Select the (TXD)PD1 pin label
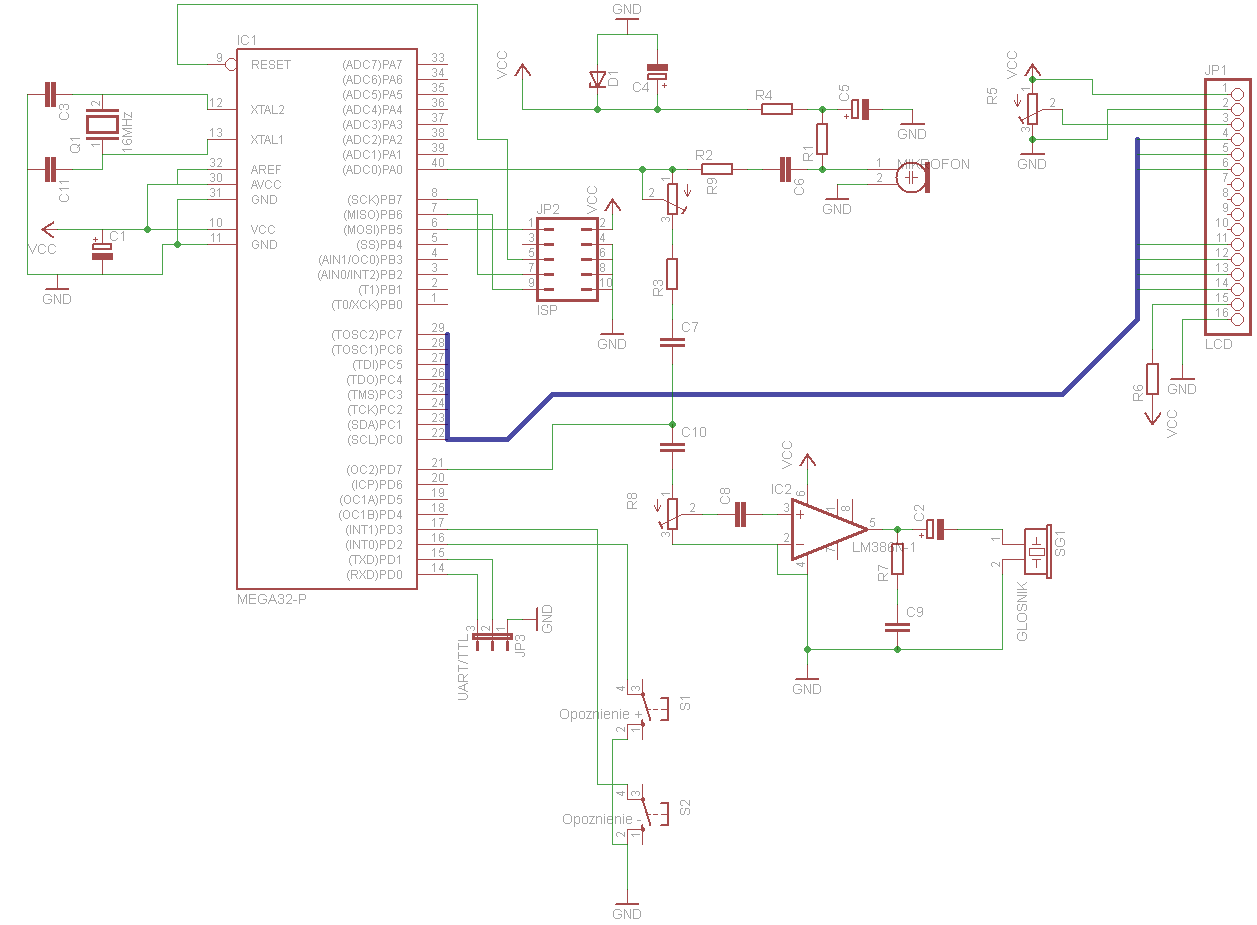The width and height of the screenshot is (1257, 925). (373, 559)
